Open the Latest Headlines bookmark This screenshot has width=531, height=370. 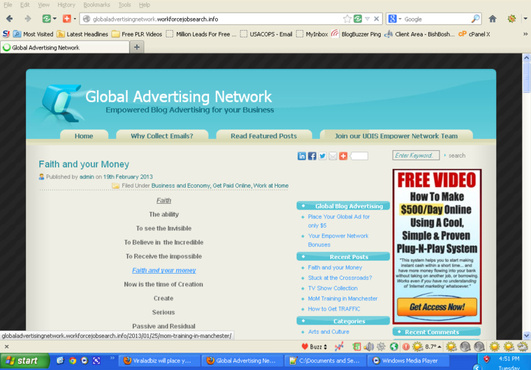pyautogui.click(x=82, y=34)
